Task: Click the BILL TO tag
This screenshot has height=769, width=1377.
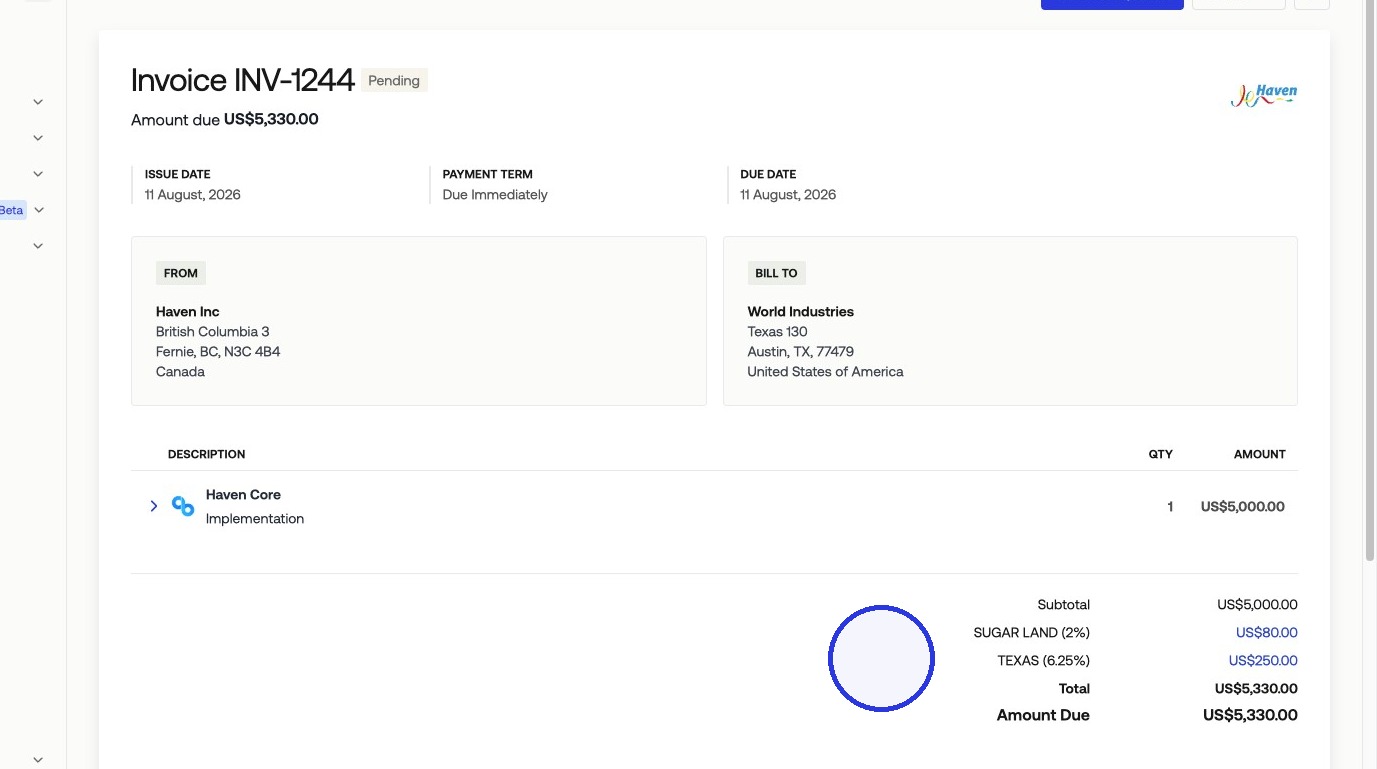Action: pyautogui.click(x=776, y=273)
